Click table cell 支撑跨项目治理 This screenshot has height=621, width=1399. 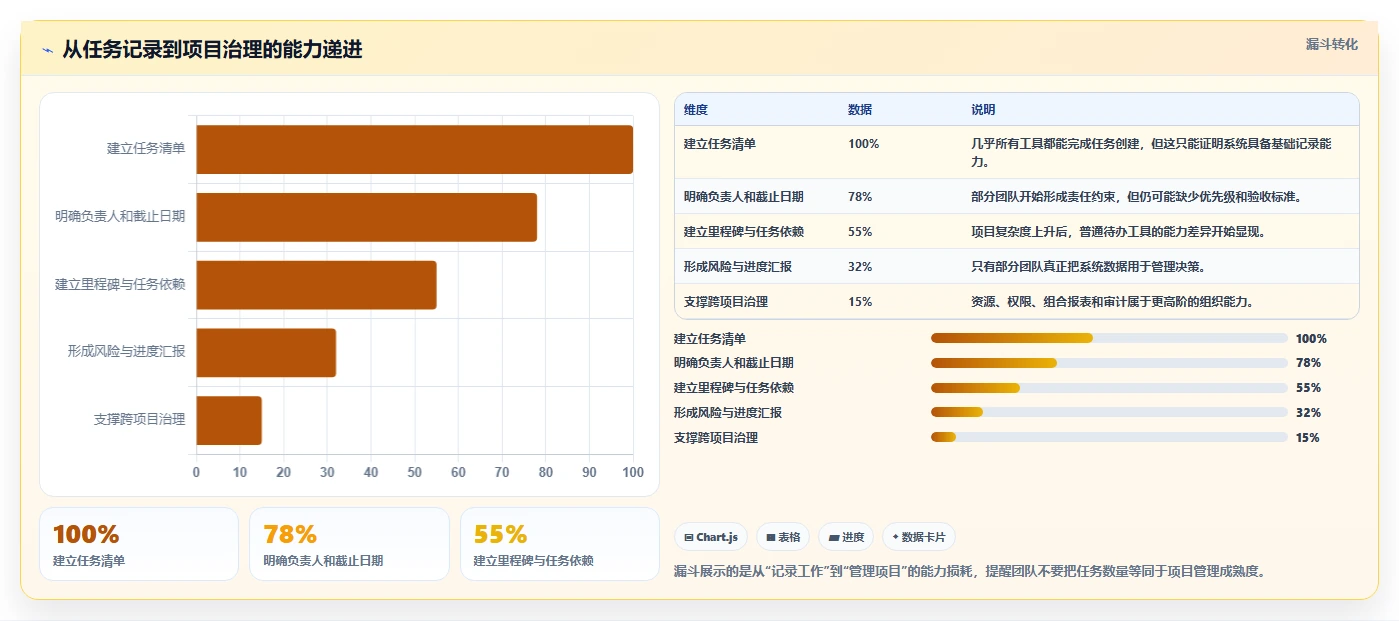[726, 302]
